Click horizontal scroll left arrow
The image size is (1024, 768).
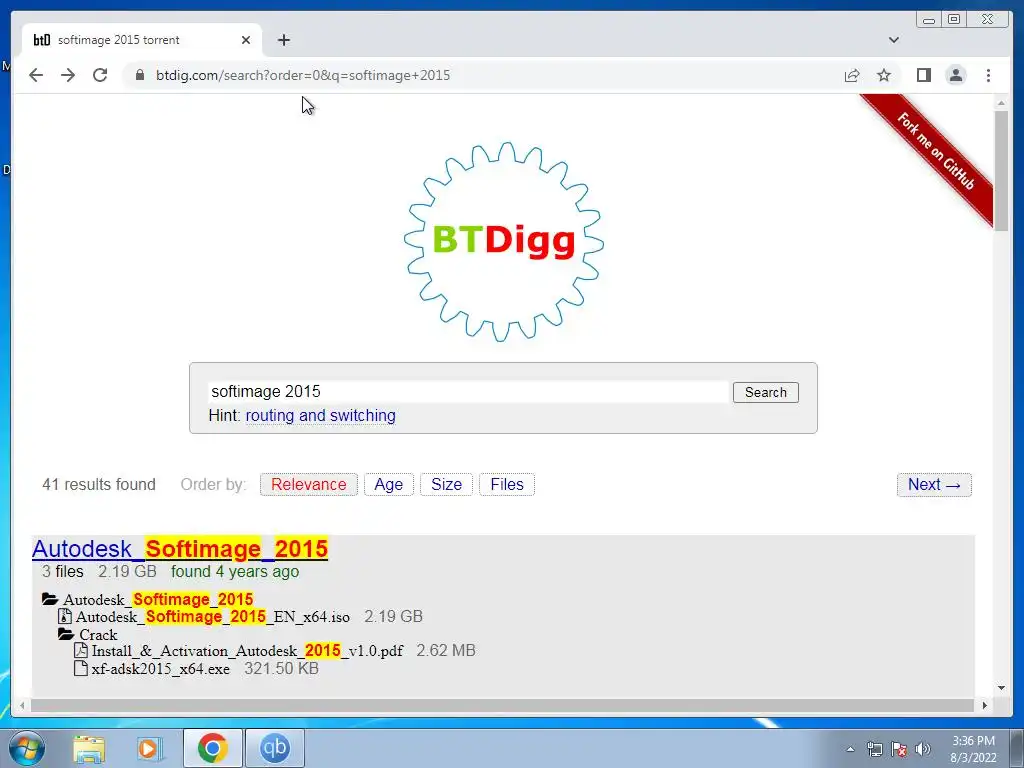[x=22, y=705]
